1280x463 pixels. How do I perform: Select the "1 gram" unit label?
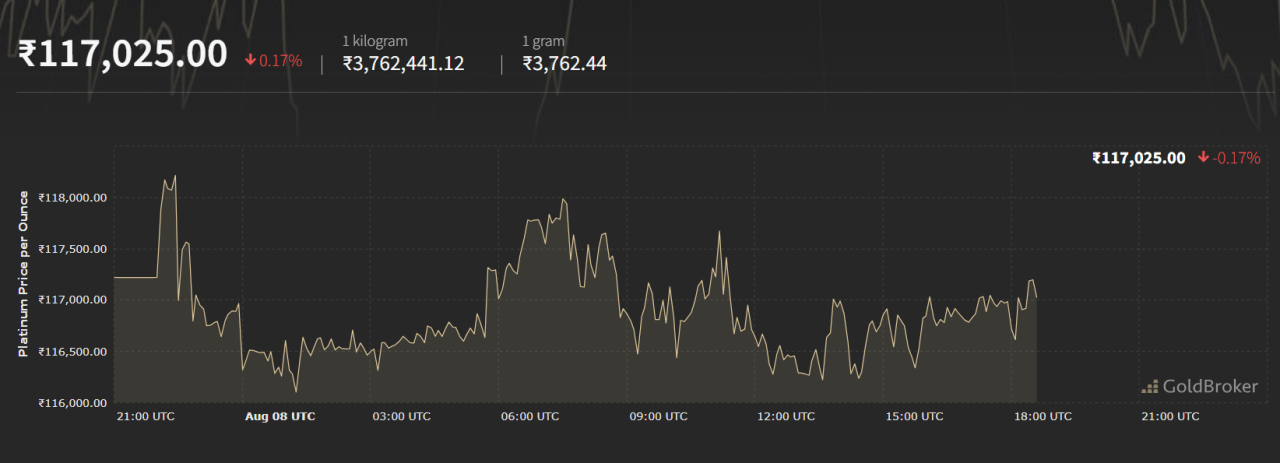[x=543, y=41]
